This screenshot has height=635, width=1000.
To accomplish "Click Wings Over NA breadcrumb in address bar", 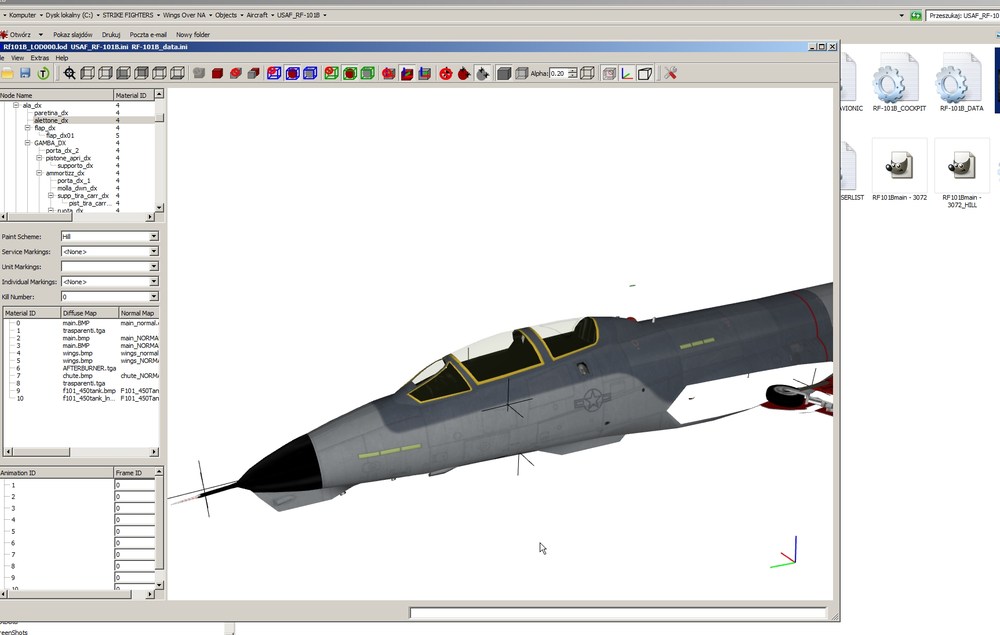I will (184, 15).
